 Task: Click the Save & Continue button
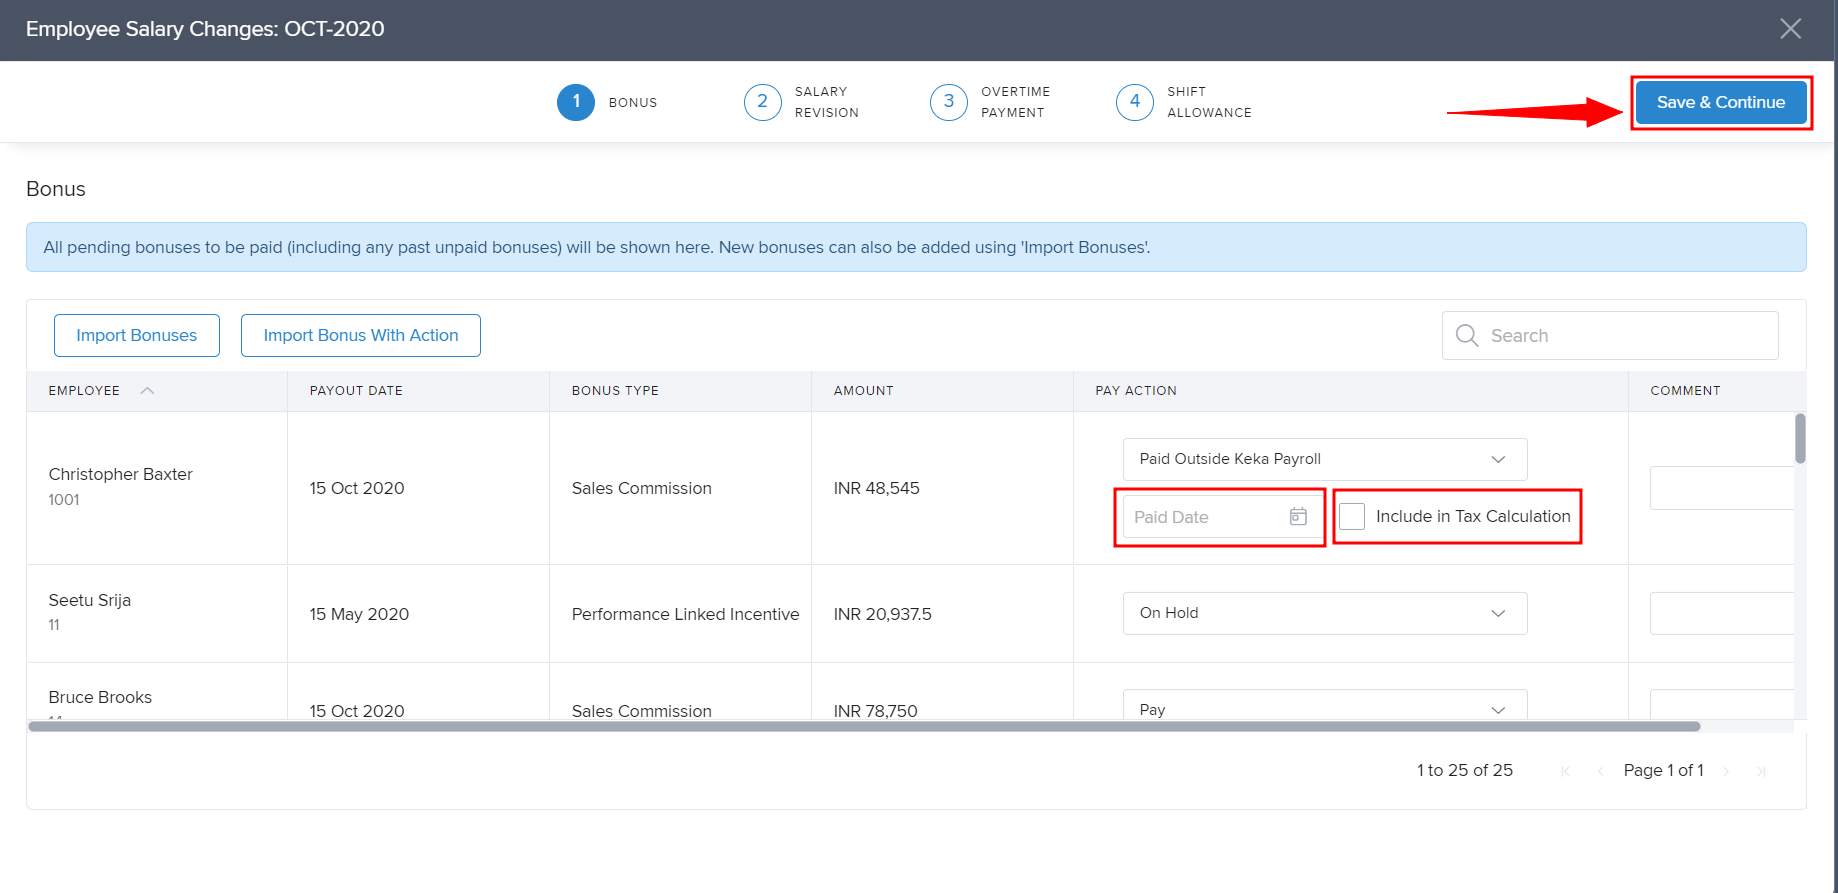[1720, 102]
